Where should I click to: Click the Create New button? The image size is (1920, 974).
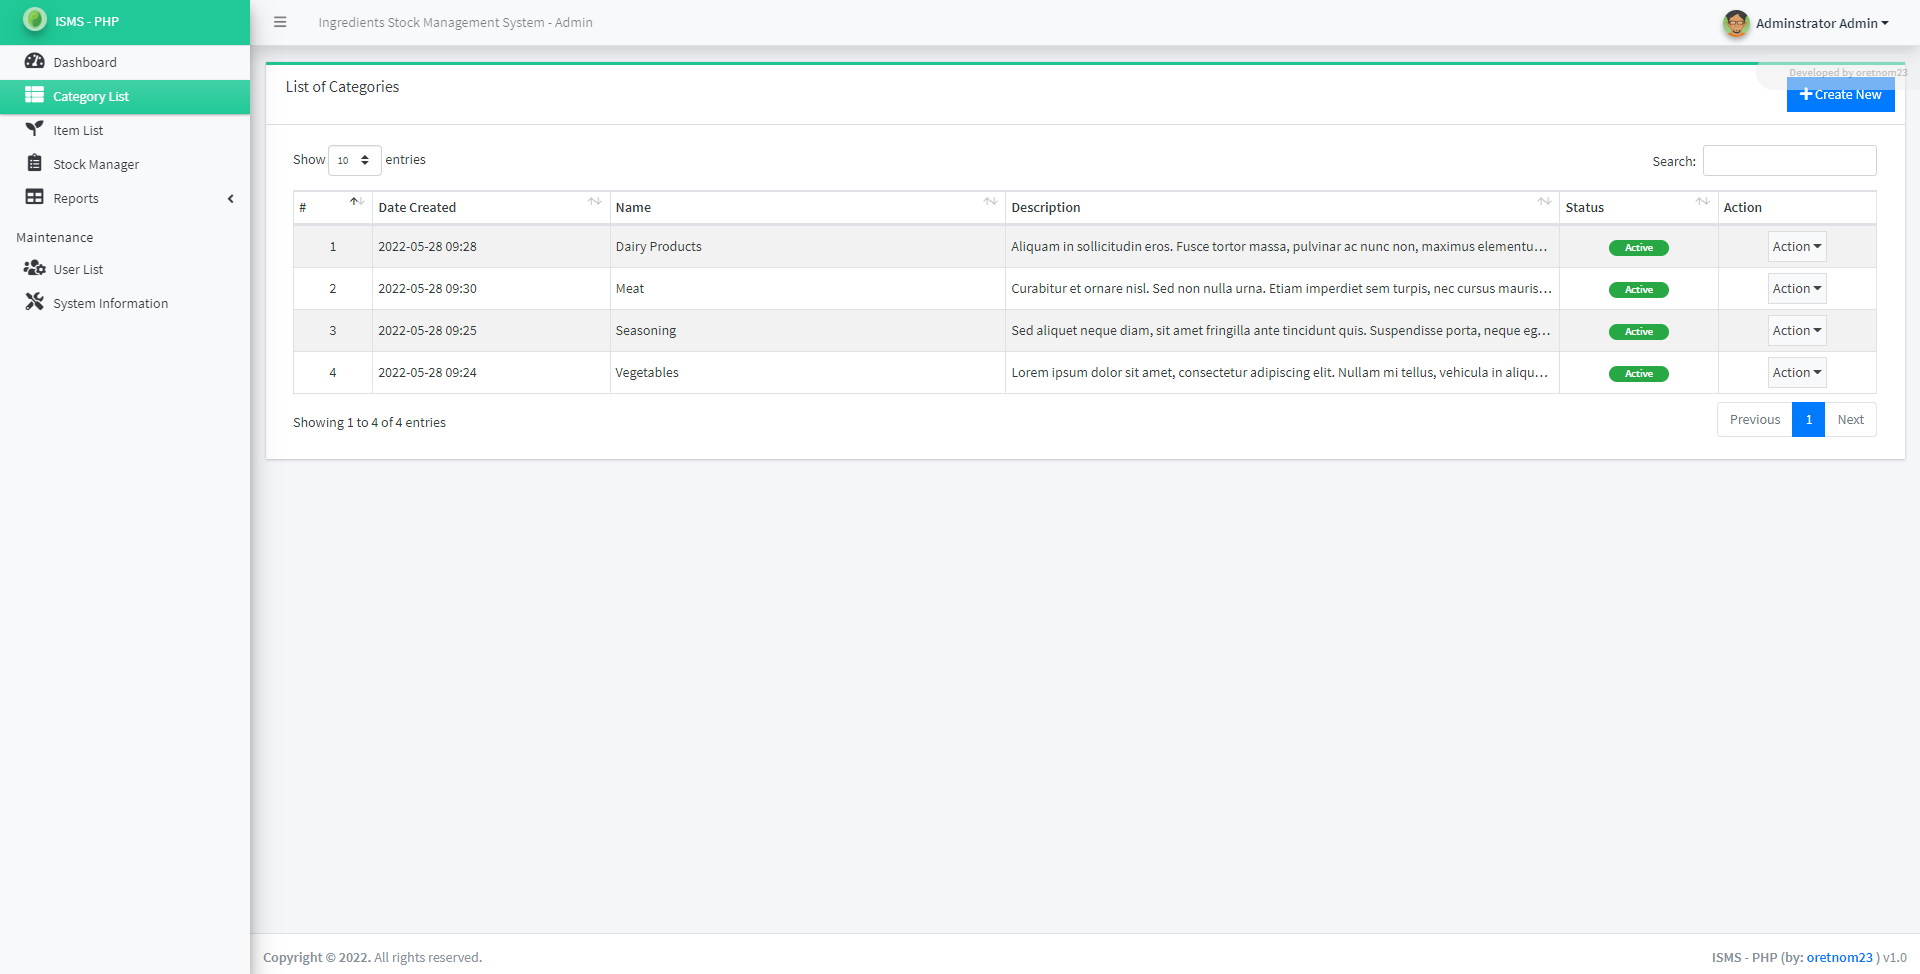pyautogui.click(x=1840, y=95)
